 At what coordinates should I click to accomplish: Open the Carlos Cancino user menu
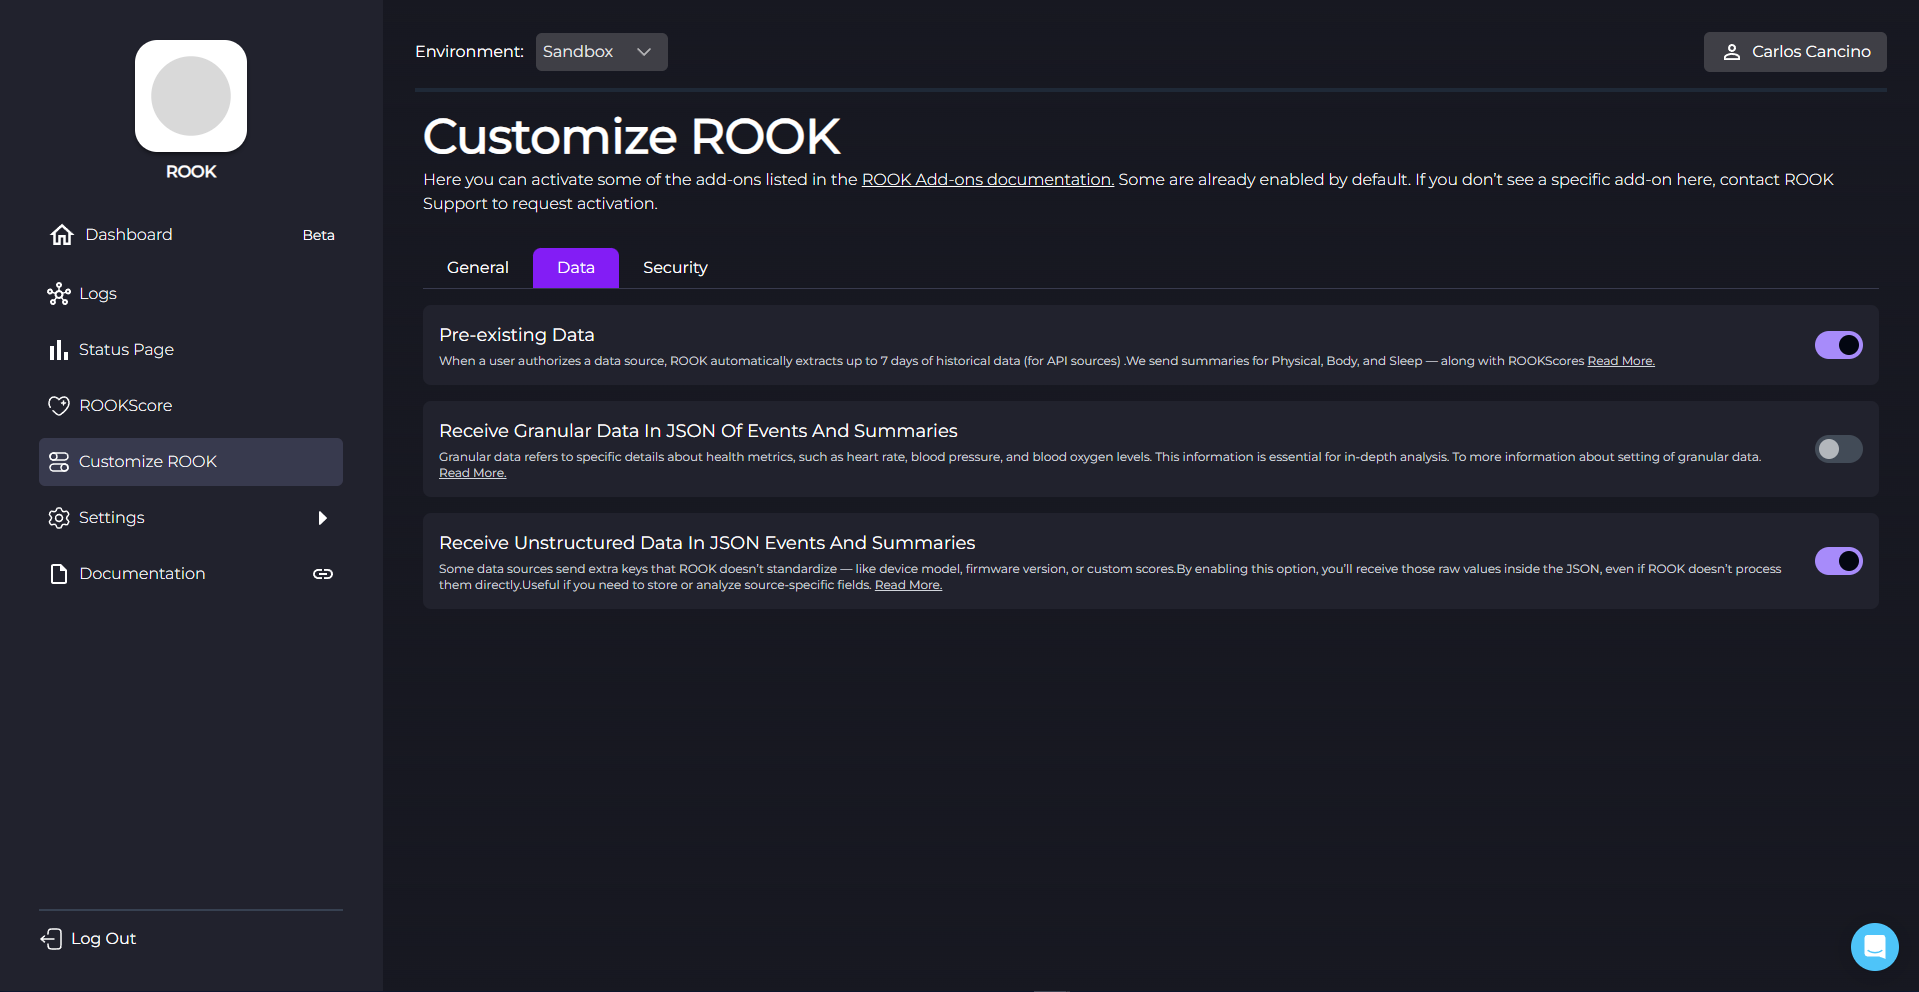[x=1794, y=52]
